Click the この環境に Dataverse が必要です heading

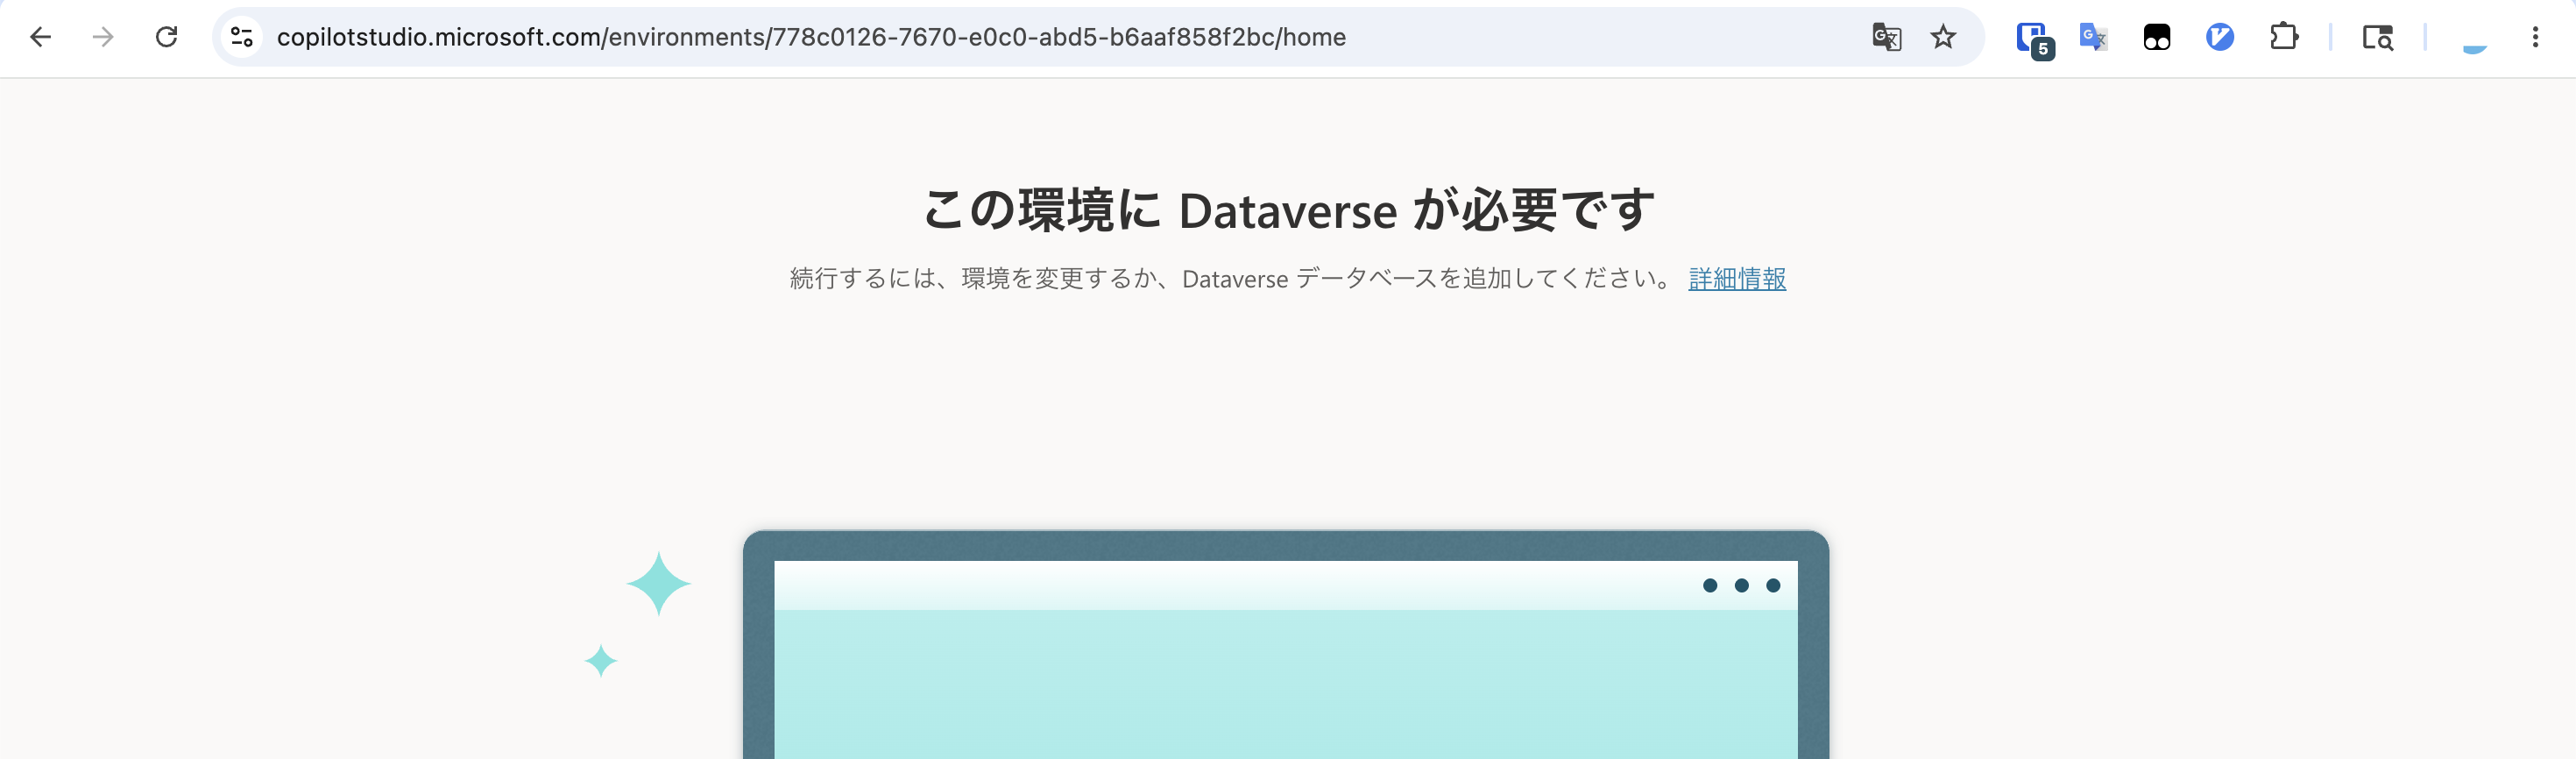point(1288,210)
